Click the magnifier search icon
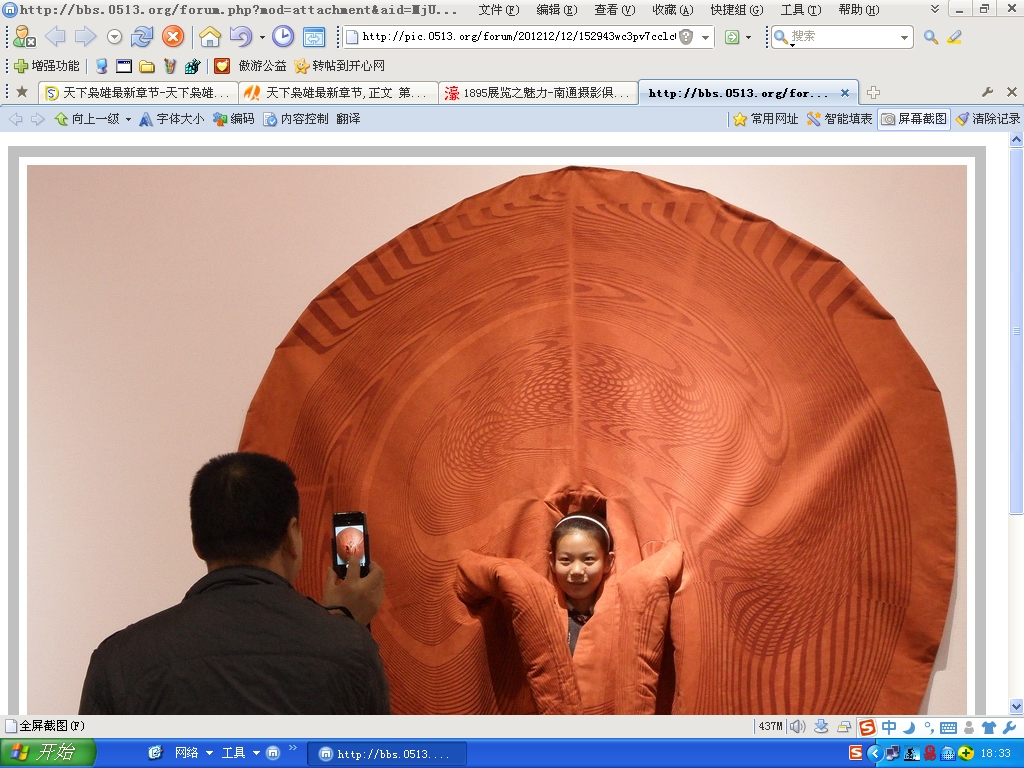 click(931, 37)
